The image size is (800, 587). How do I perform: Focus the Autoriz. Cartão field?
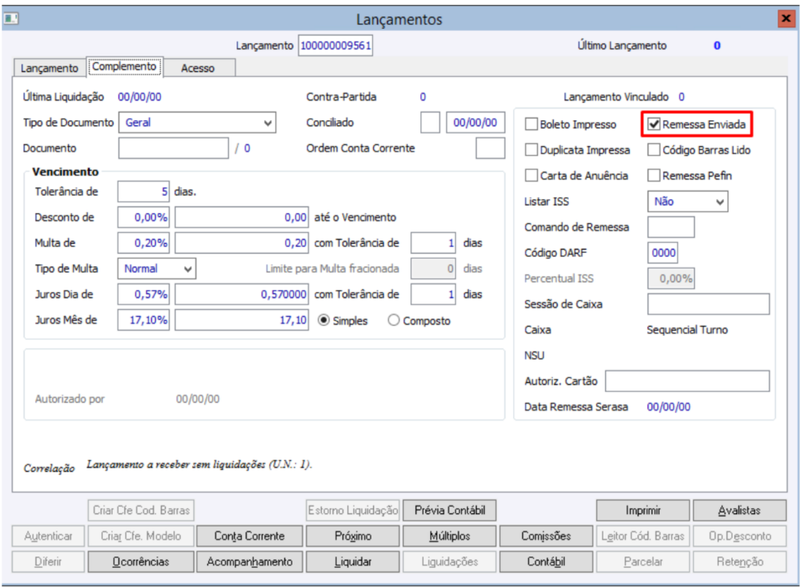[x=687, y=381]
